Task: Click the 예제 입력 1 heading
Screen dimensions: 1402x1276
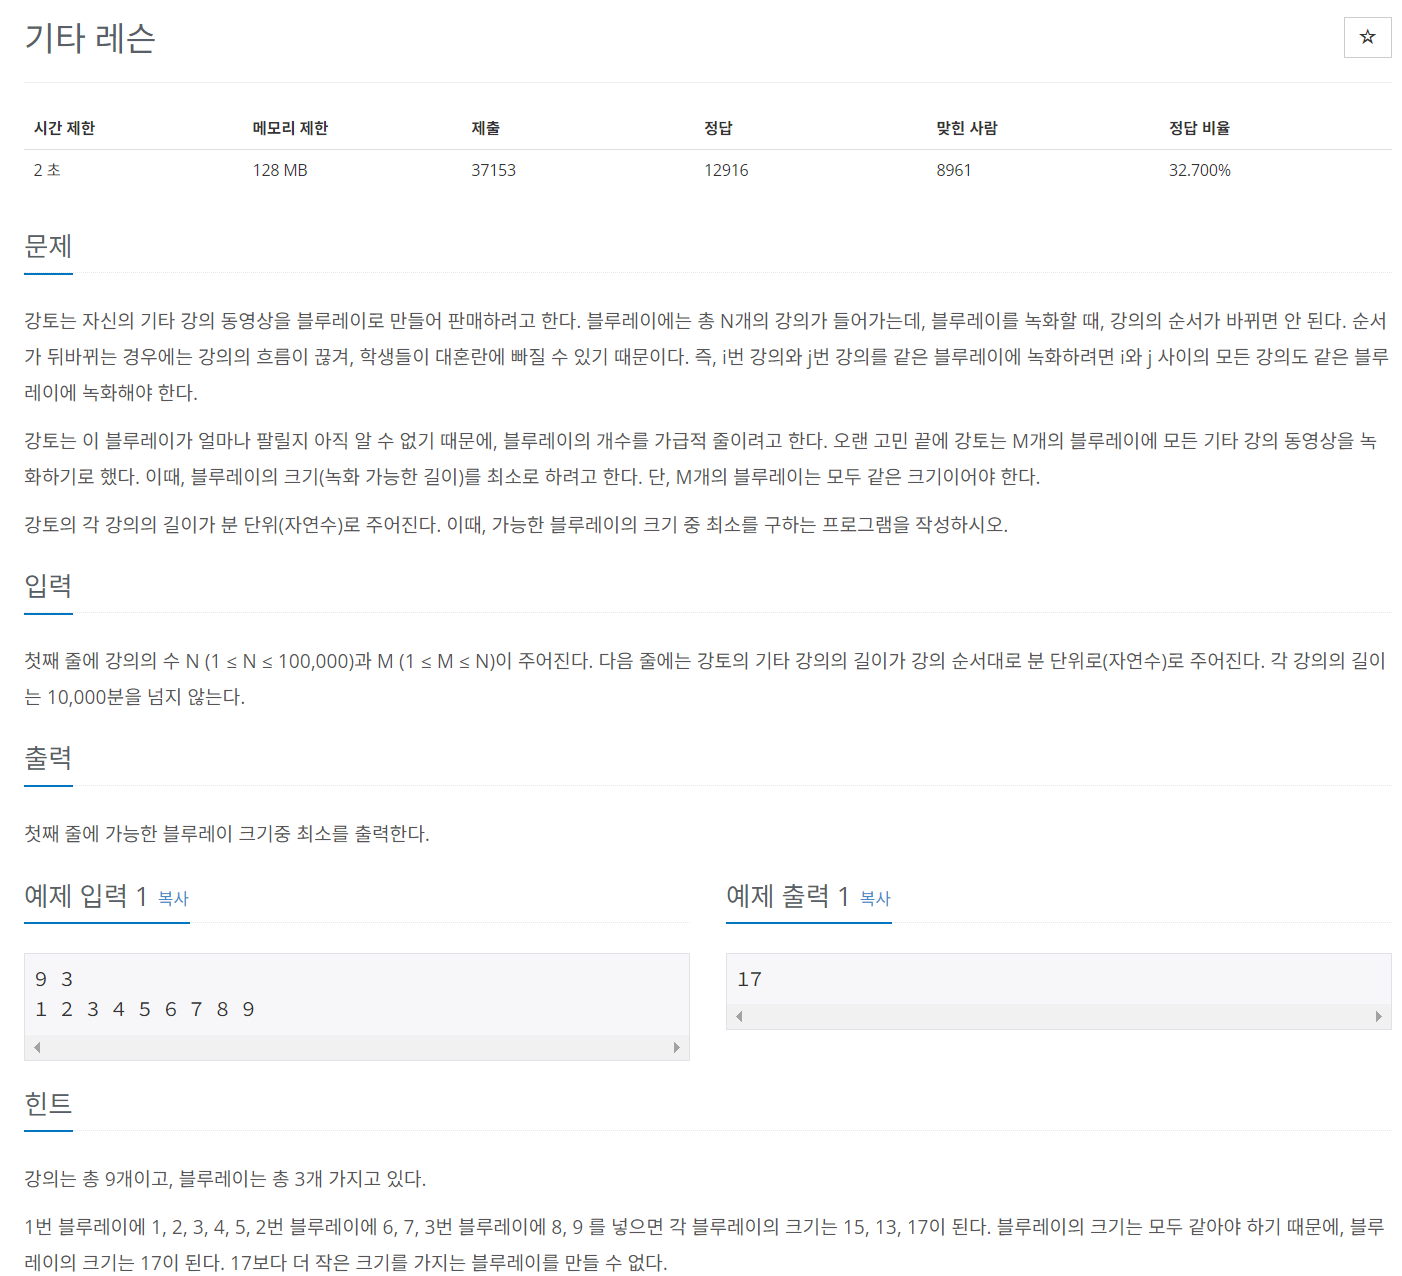Action: tap(86, 896)
